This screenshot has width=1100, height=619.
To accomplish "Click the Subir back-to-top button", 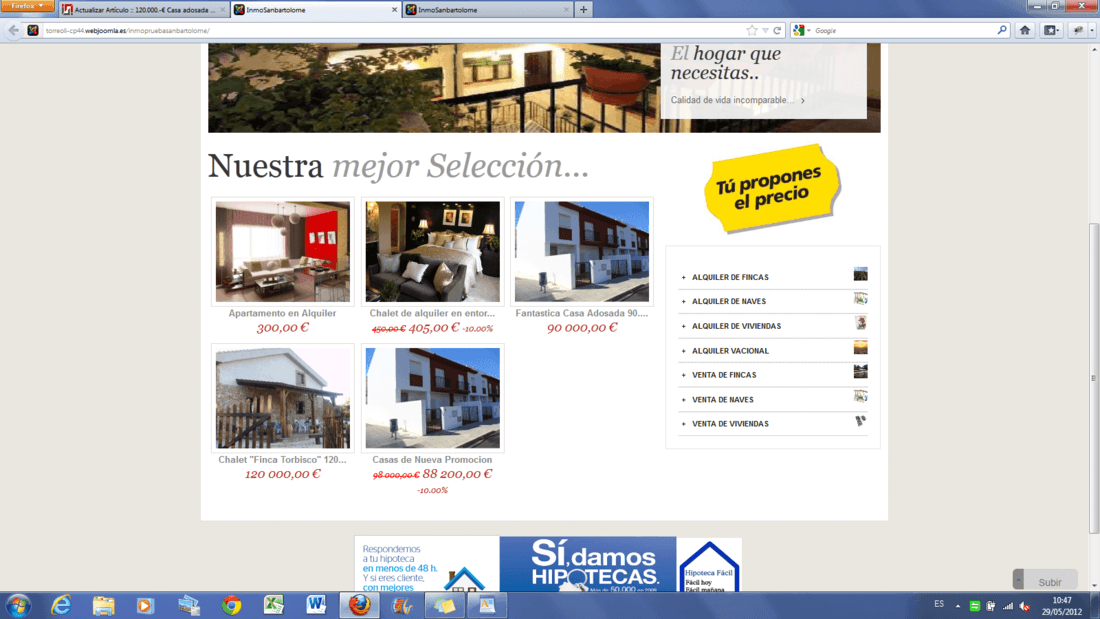I will coord(1045,580).
